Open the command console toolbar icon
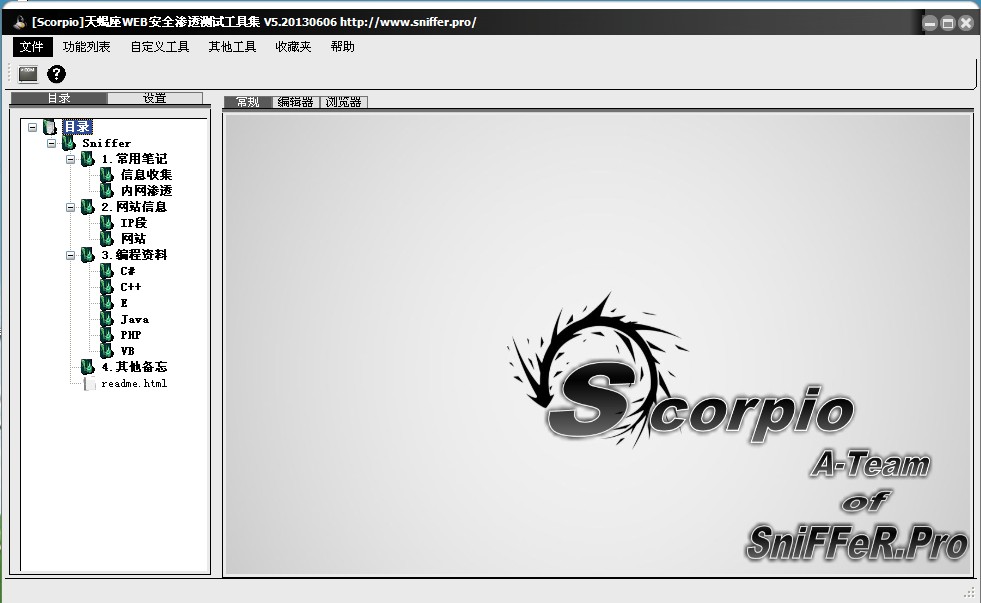 click(28, 74)
